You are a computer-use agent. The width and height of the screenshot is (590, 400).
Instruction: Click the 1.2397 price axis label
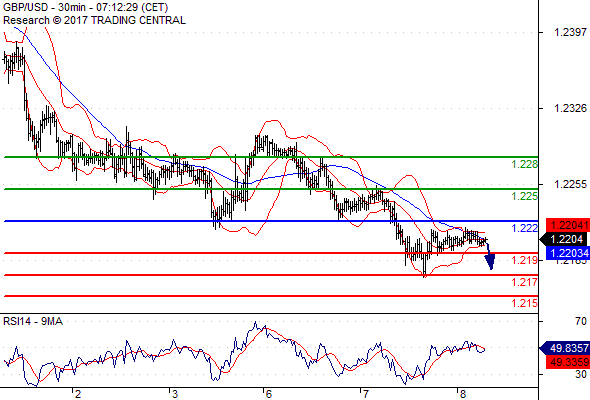570,32
